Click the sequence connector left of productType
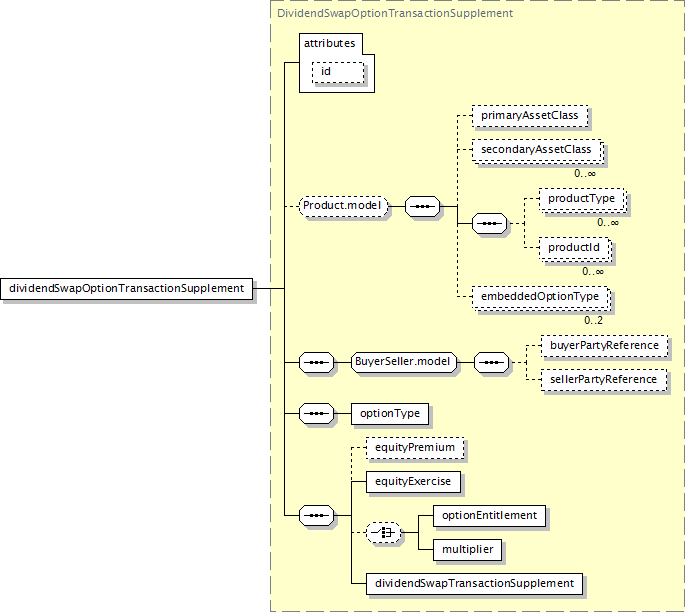This screenshot has height=612, width=685. tap(489, 223)
